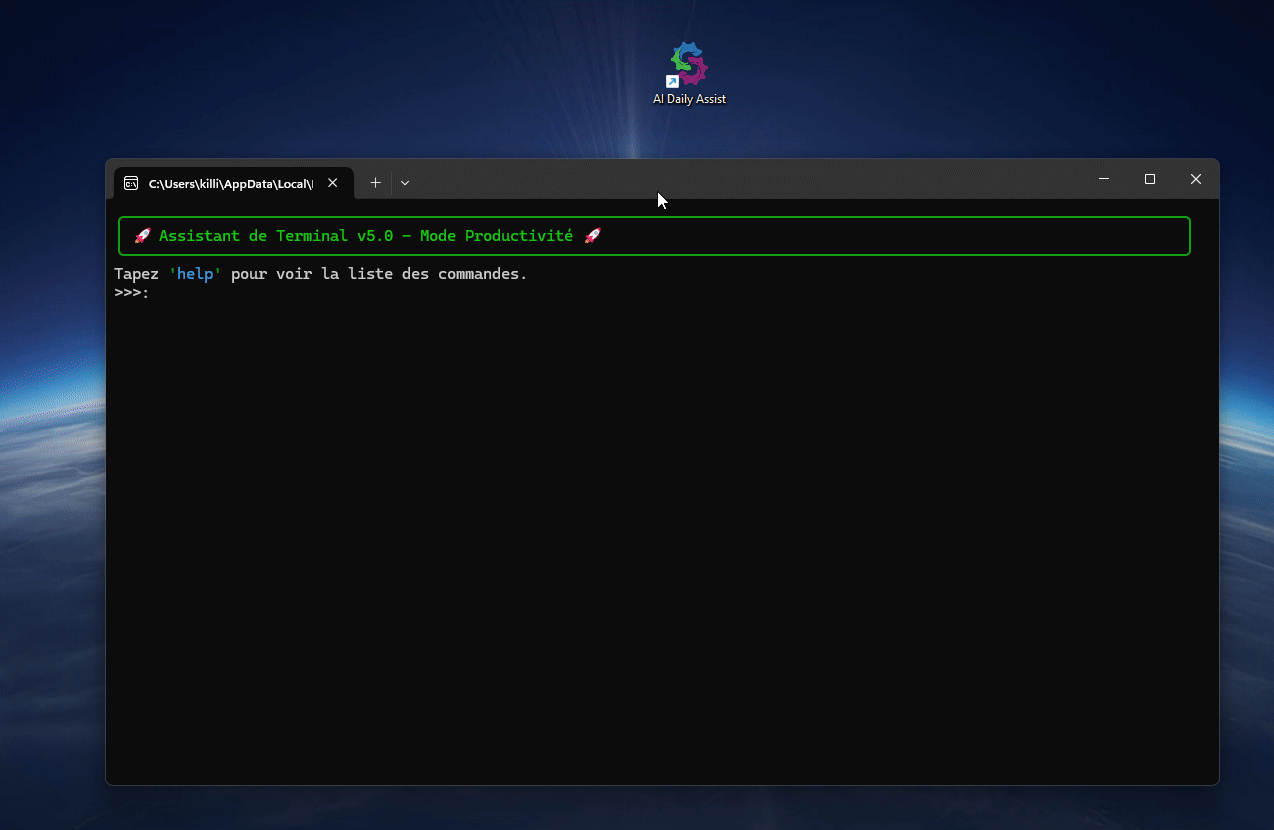Open the AI Daily Assist desktop shortcut

(x=688, y=66)
